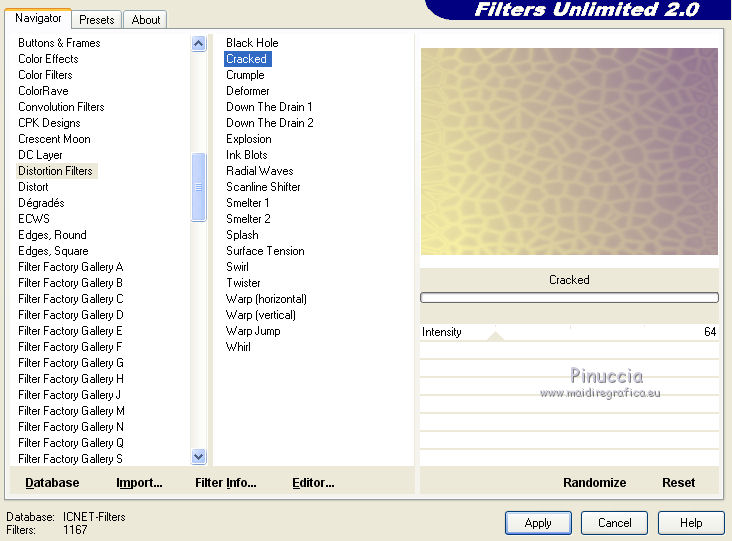732x541 pixels.
Task: Choose the Smelter 2 filter
Action: (248, 218)
